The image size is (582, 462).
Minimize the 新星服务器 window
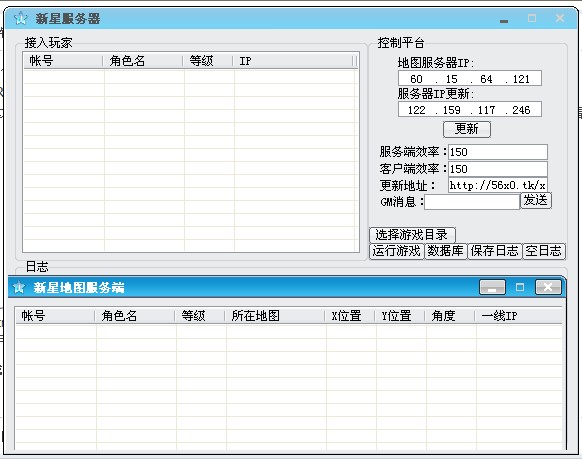pyautogui.click(x=504, y=20)
